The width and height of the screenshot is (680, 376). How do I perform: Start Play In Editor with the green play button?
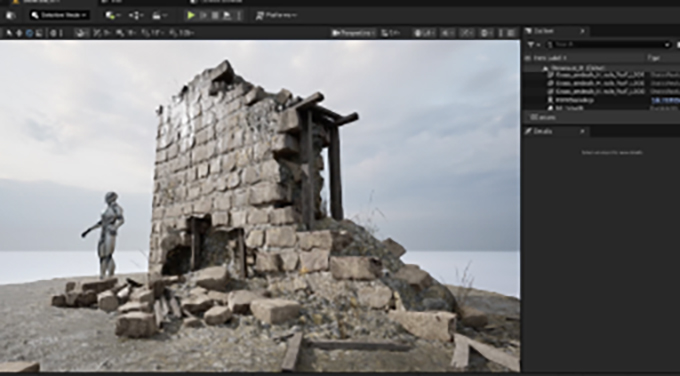click(191, 15)
